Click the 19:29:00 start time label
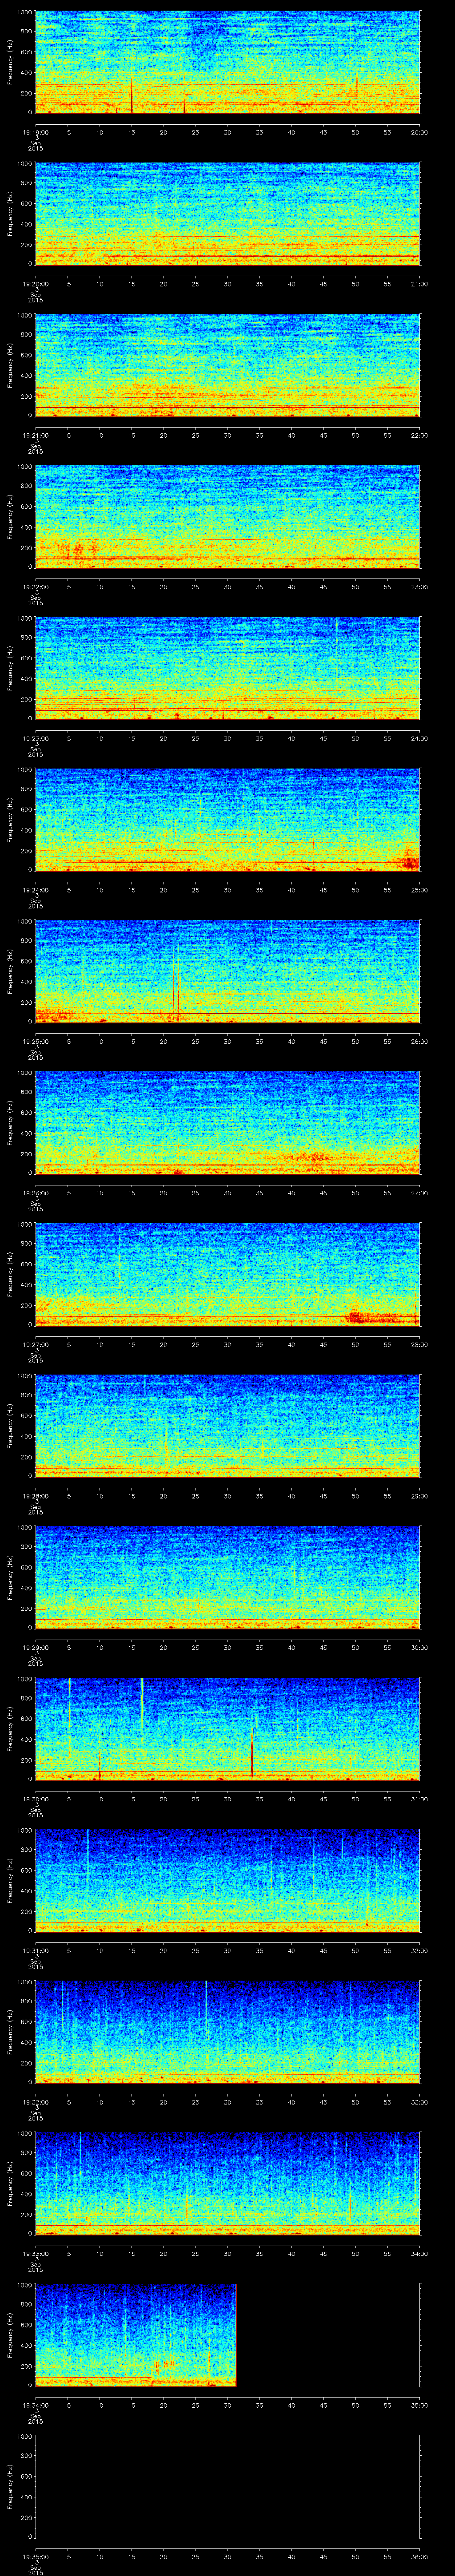Screen dimensions: 455x2576 [35, 1647]
